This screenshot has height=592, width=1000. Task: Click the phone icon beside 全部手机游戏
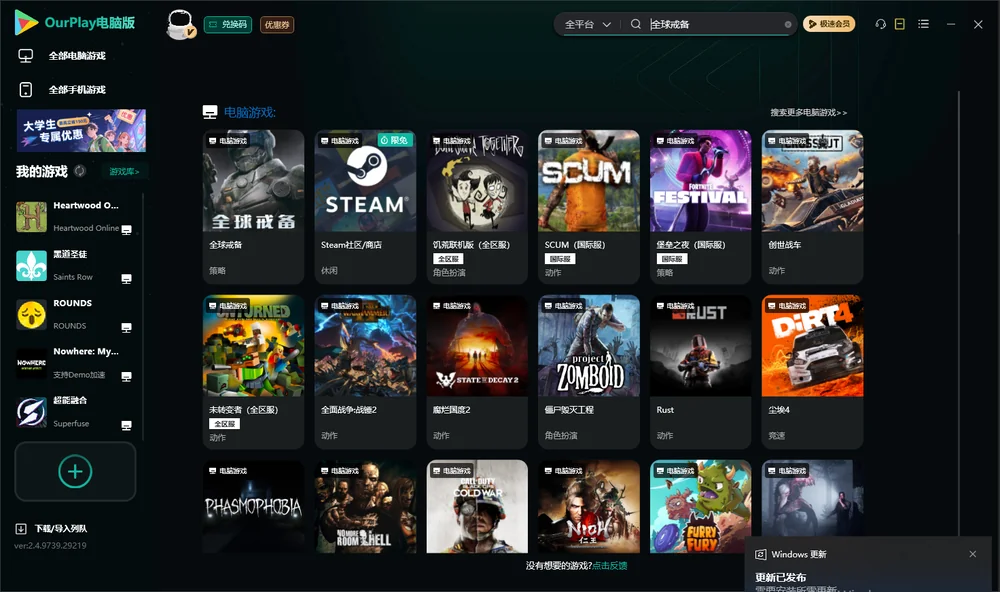(x=26, y=89)
